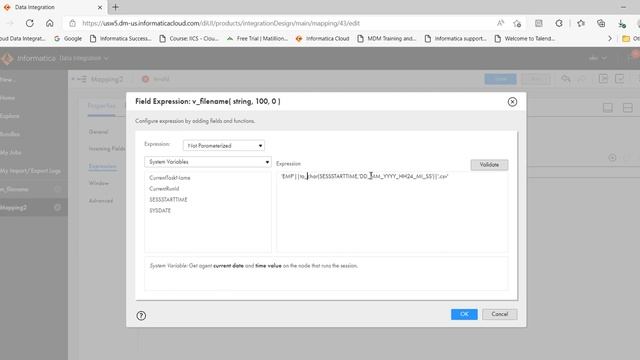This screenshot has height=360, width=640.
Task: Add page to favorites star icon
Action: [517, 23]
